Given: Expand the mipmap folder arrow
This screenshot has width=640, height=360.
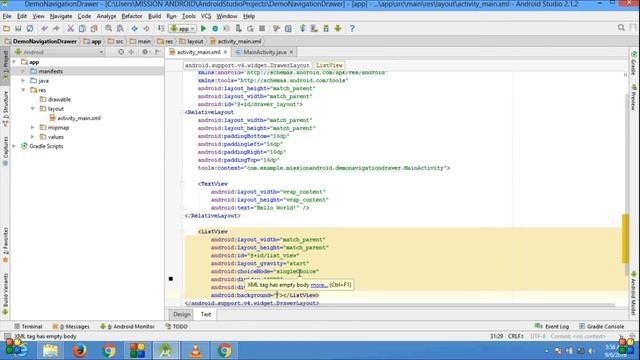Looking at the screenshot, I should pos(33,127).
